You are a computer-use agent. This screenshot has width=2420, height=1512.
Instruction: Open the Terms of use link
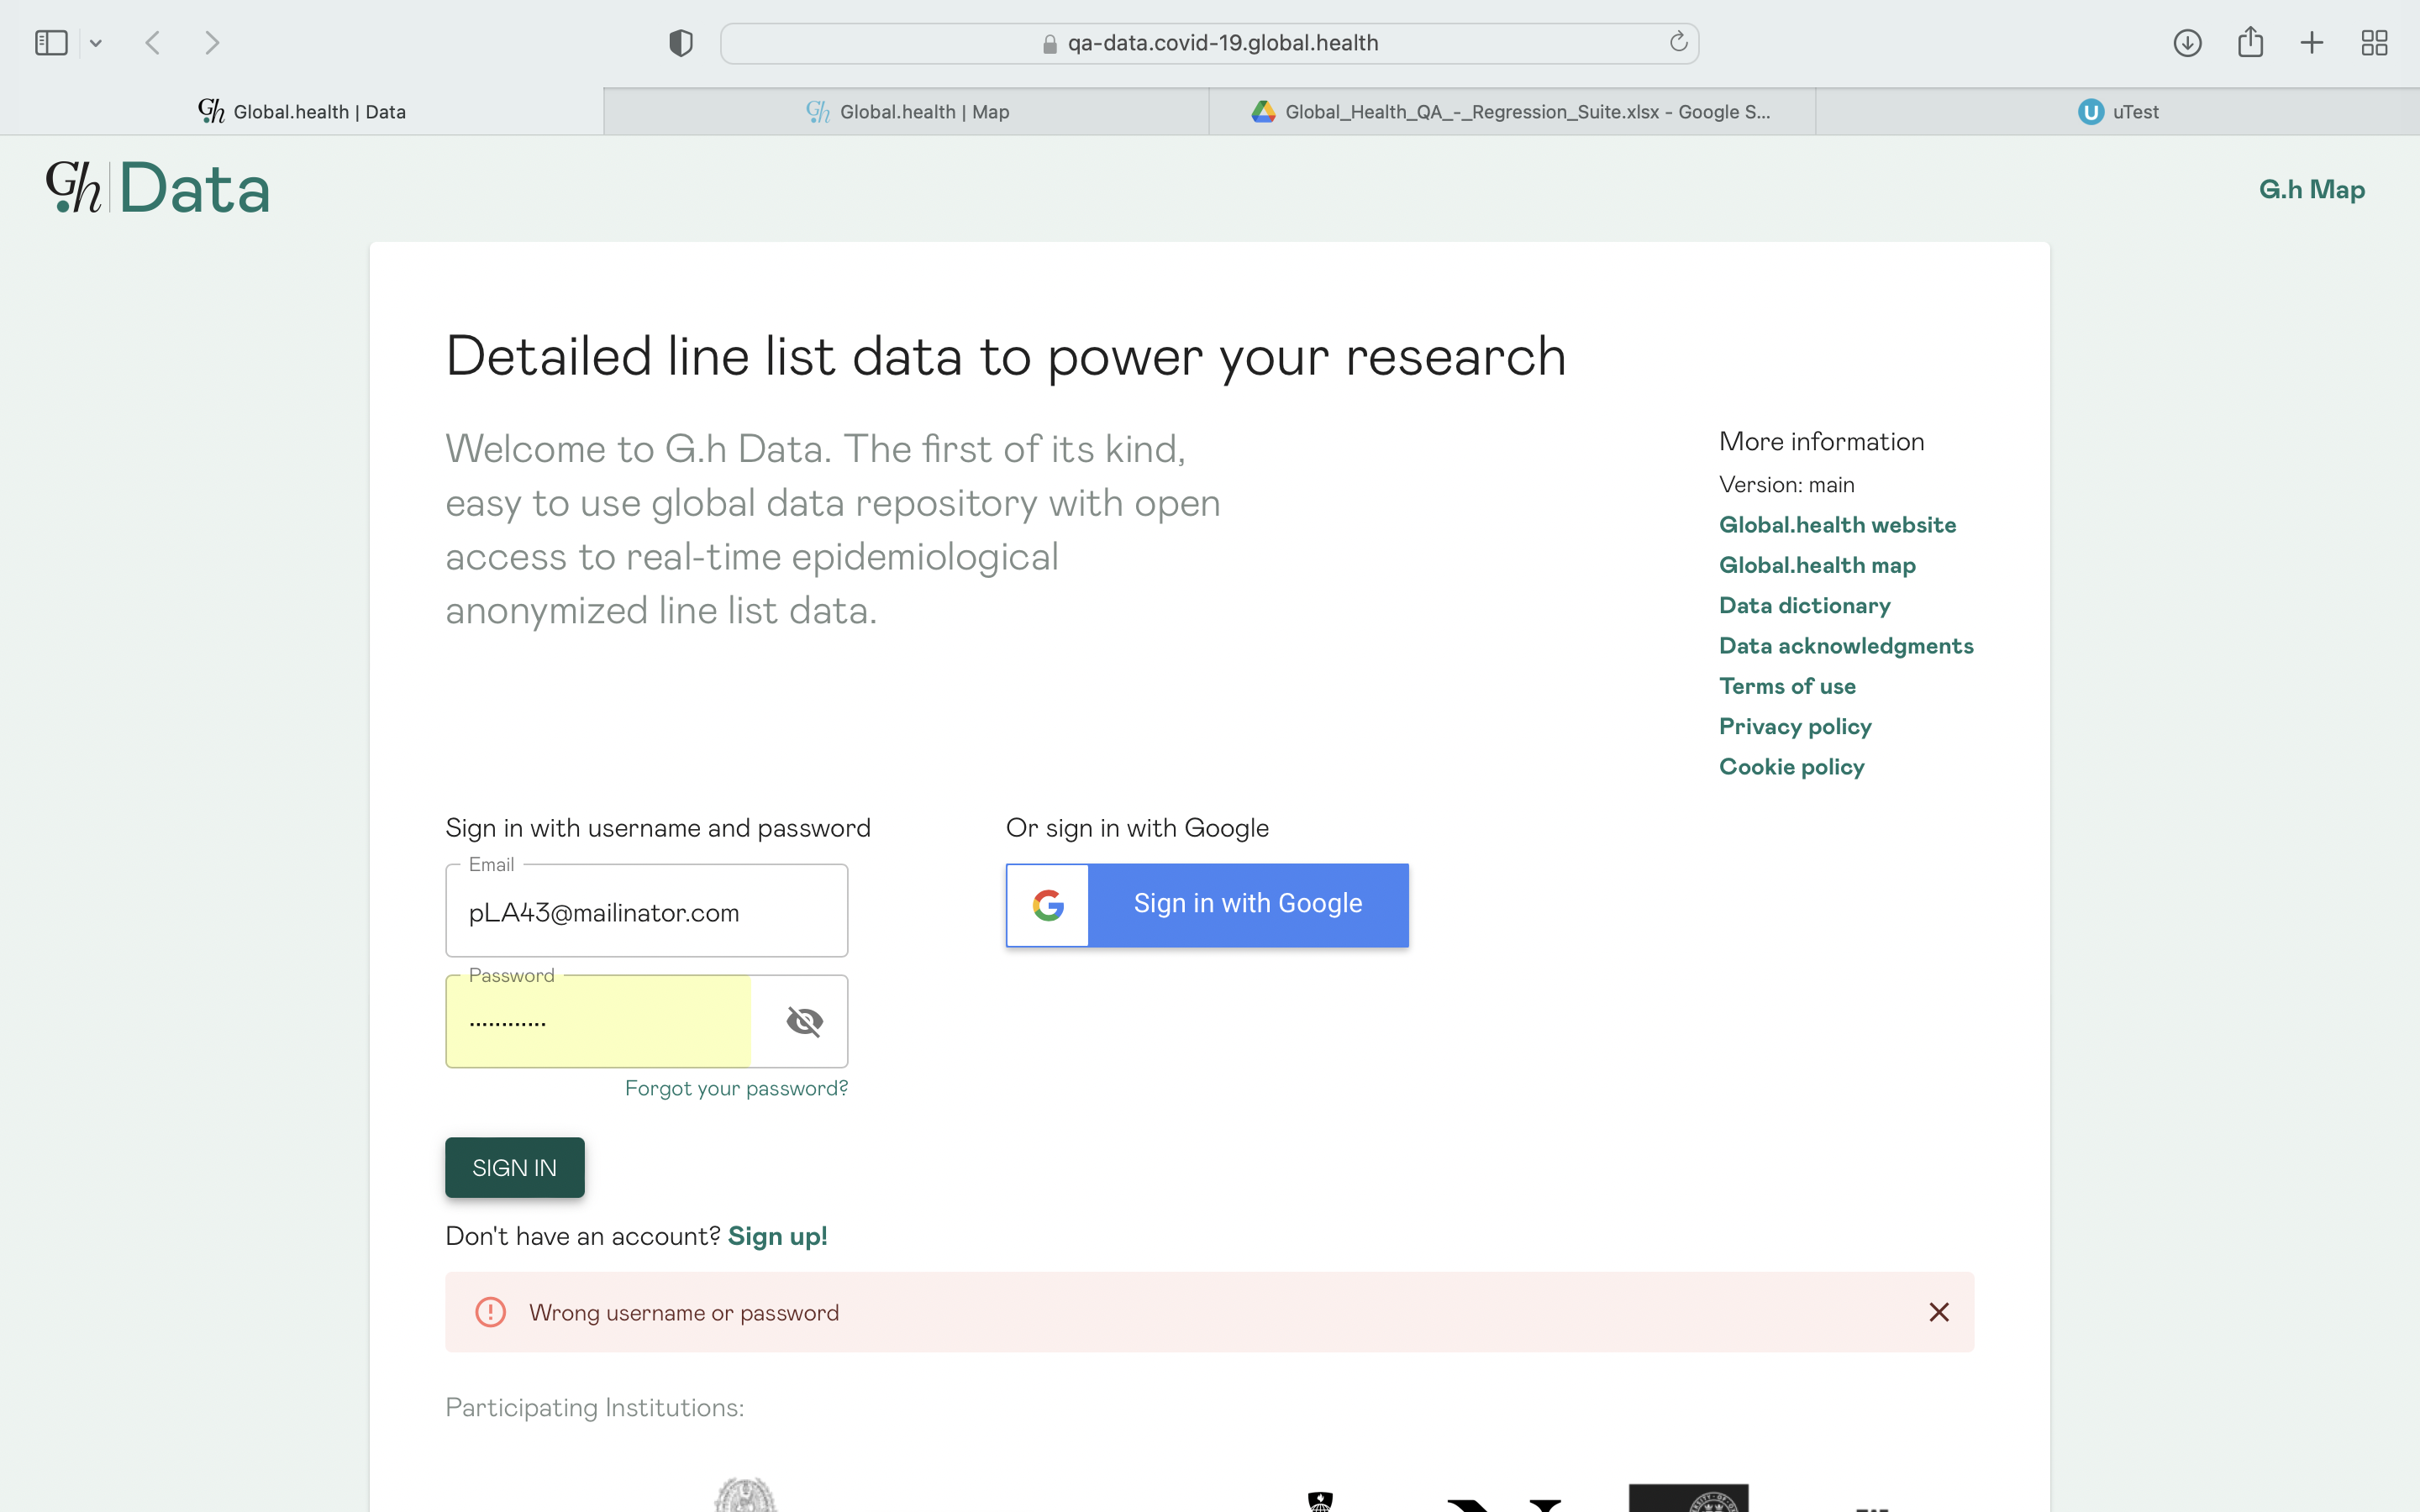pyautogui.click(x=1787, y=686)
